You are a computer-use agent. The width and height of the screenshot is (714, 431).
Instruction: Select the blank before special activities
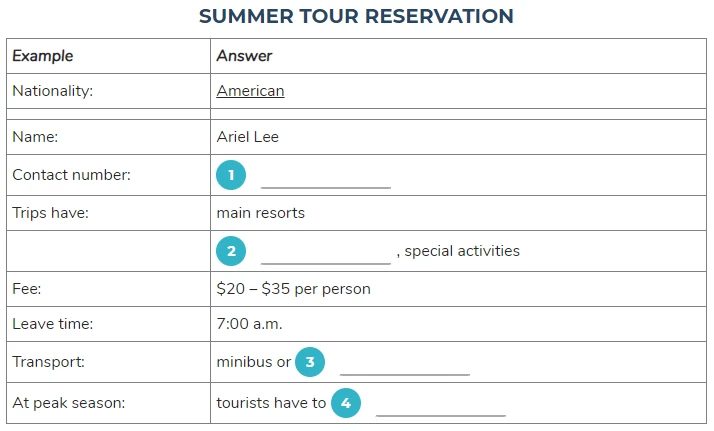pyautogui.click(x=326, y=257)
